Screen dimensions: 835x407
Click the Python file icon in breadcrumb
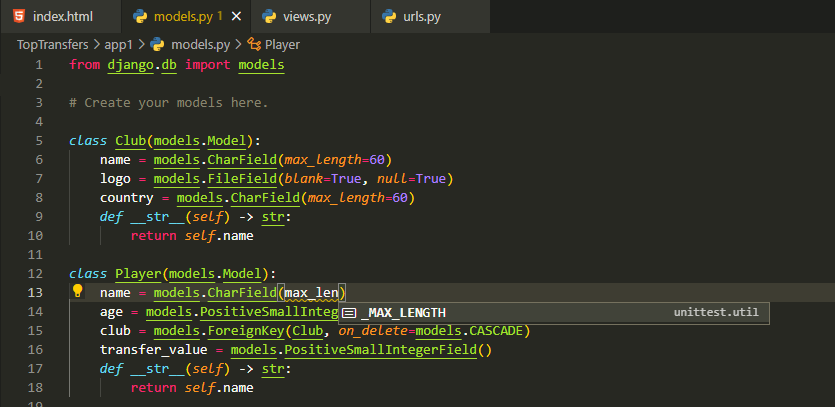[157, 45]
